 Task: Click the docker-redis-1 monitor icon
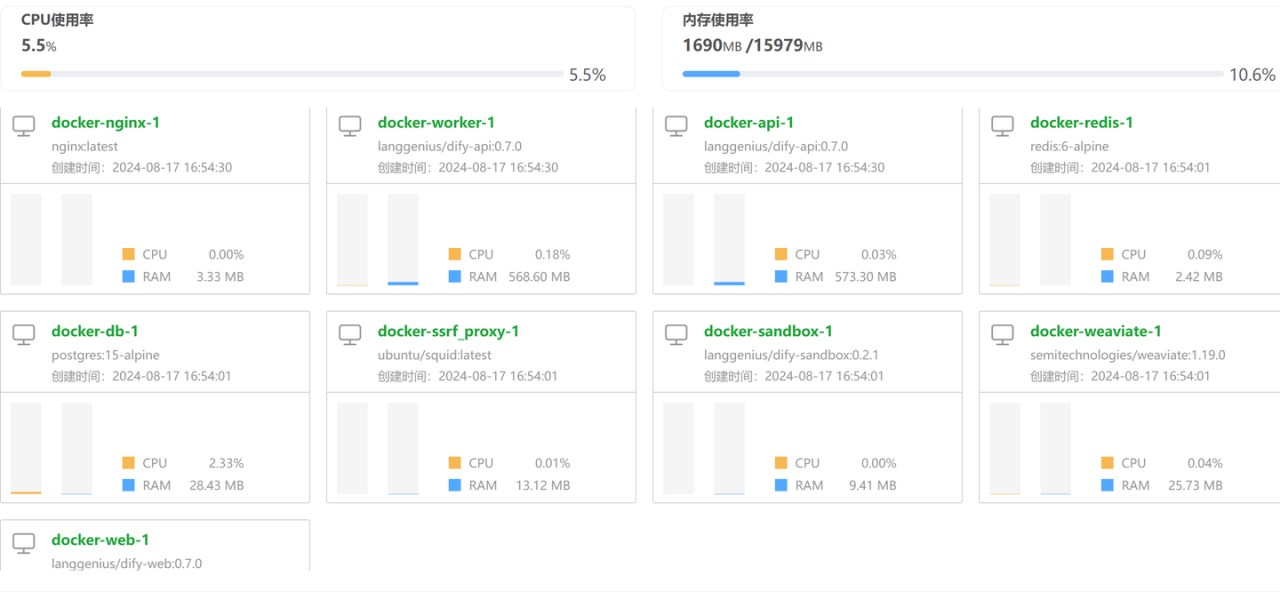pyautogui.click(x=1003, y=126)
